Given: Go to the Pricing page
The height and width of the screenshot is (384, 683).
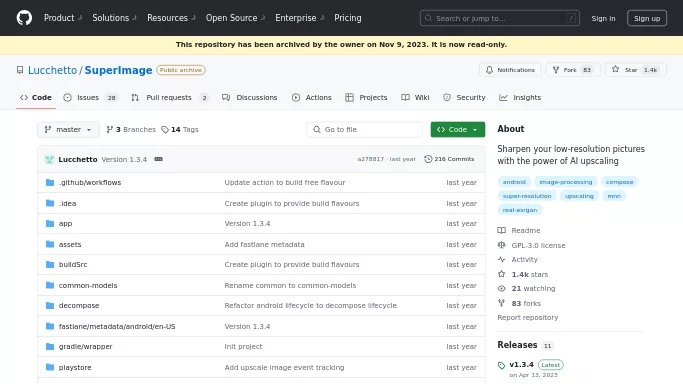Looking at the screenshot, I should click(x=348, y=18).
